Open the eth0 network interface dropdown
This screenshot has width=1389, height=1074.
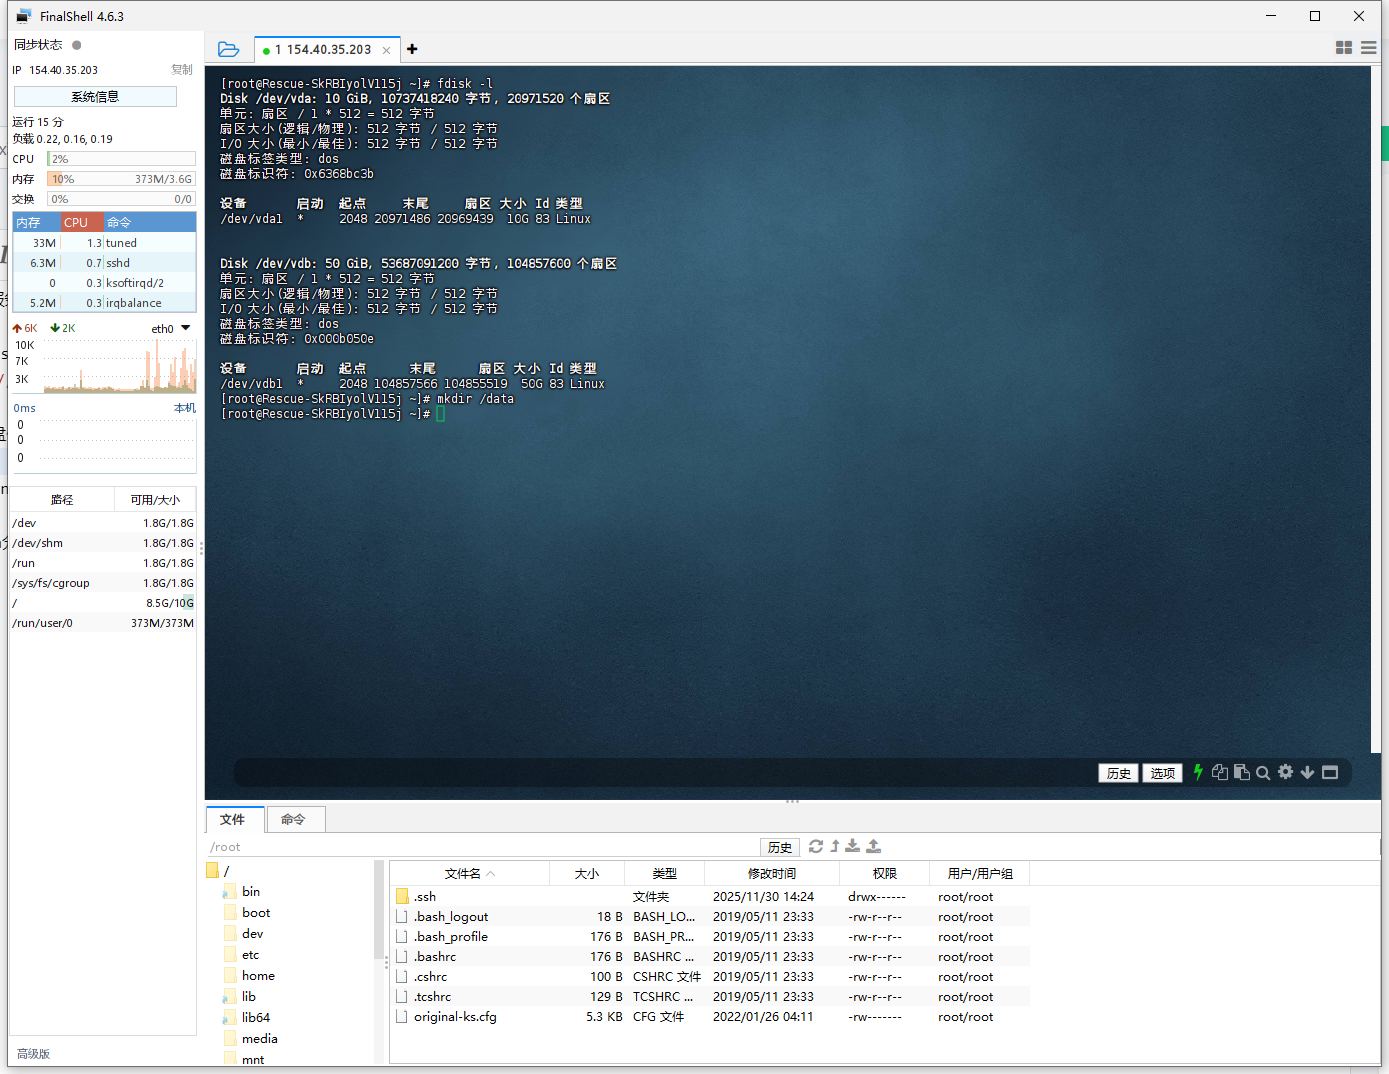(x=185, y=328)
